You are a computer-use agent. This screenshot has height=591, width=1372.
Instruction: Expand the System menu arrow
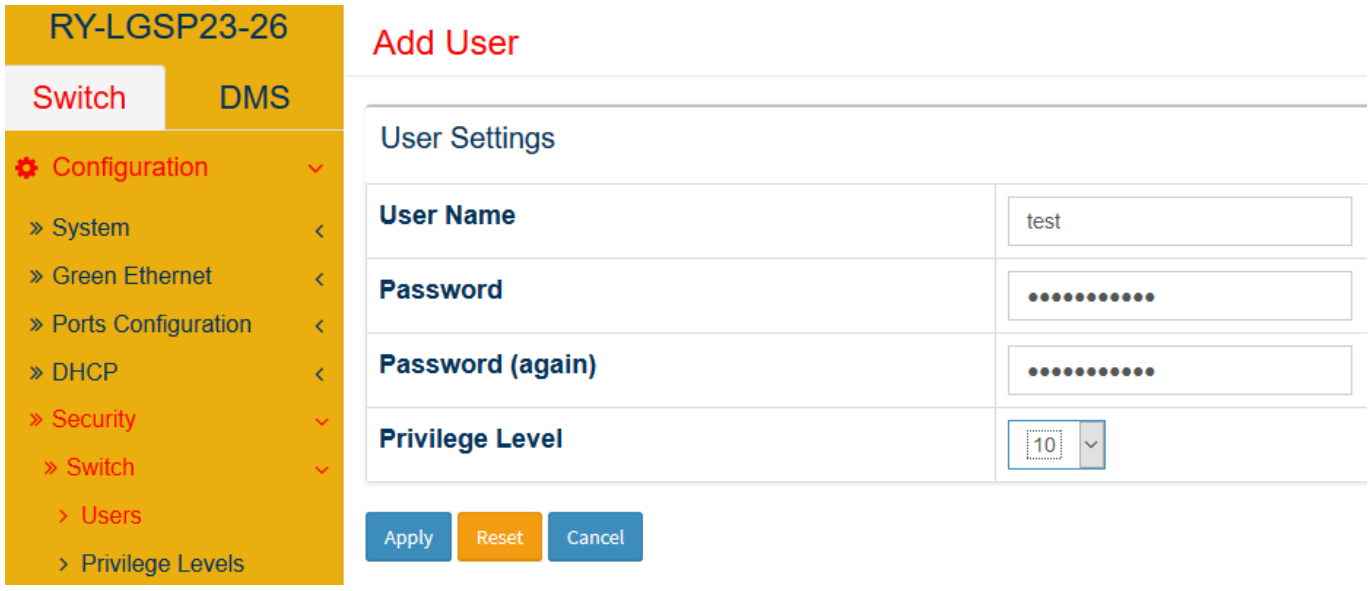click(319, 231)
